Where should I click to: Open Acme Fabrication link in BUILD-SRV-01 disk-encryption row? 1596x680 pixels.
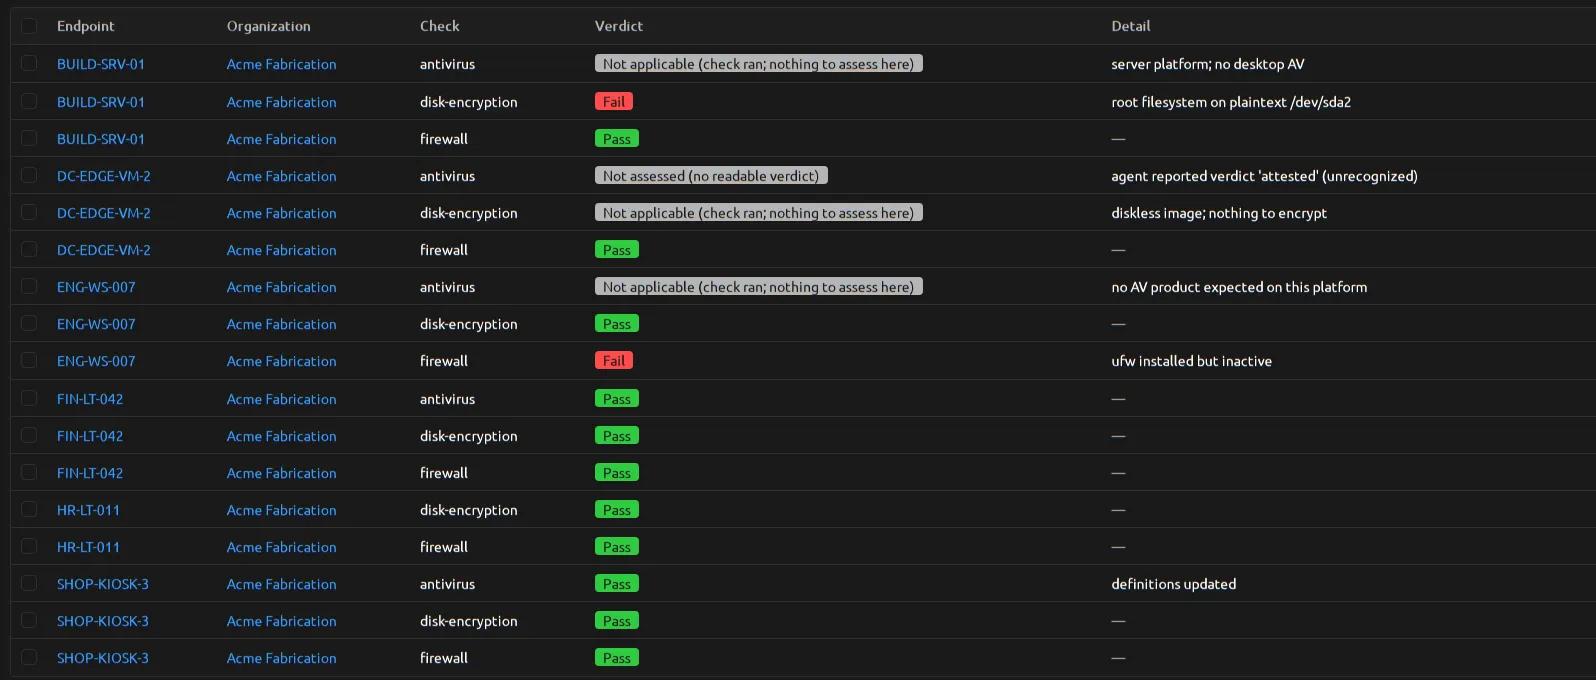[x=282, y=102]
